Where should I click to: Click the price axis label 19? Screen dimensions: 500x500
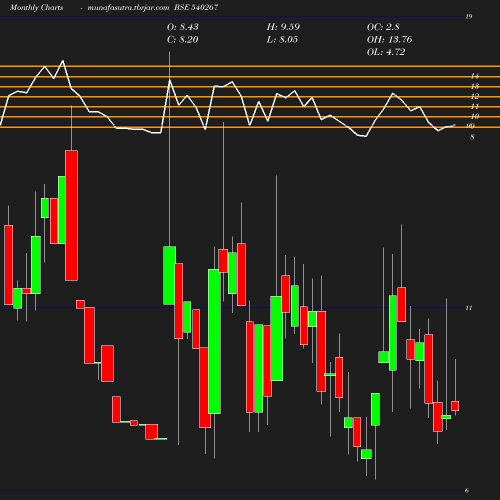(469, 17)
